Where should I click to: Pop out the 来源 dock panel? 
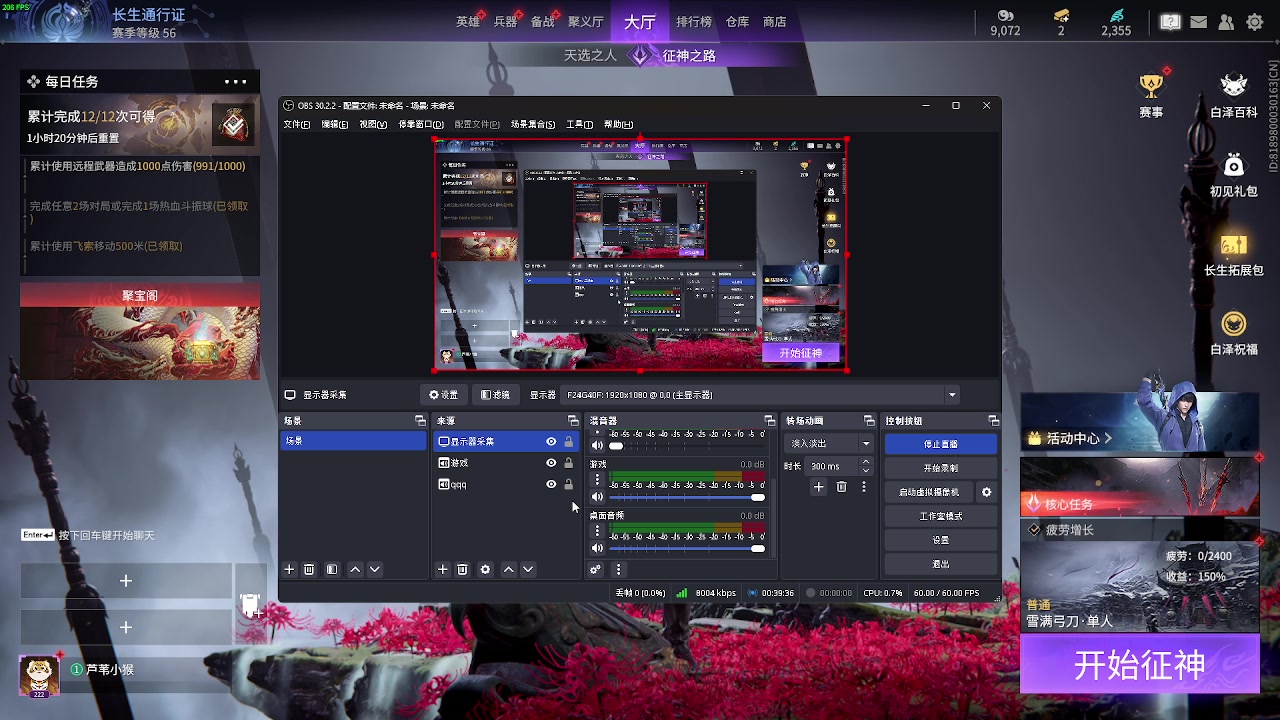point(573,421)
